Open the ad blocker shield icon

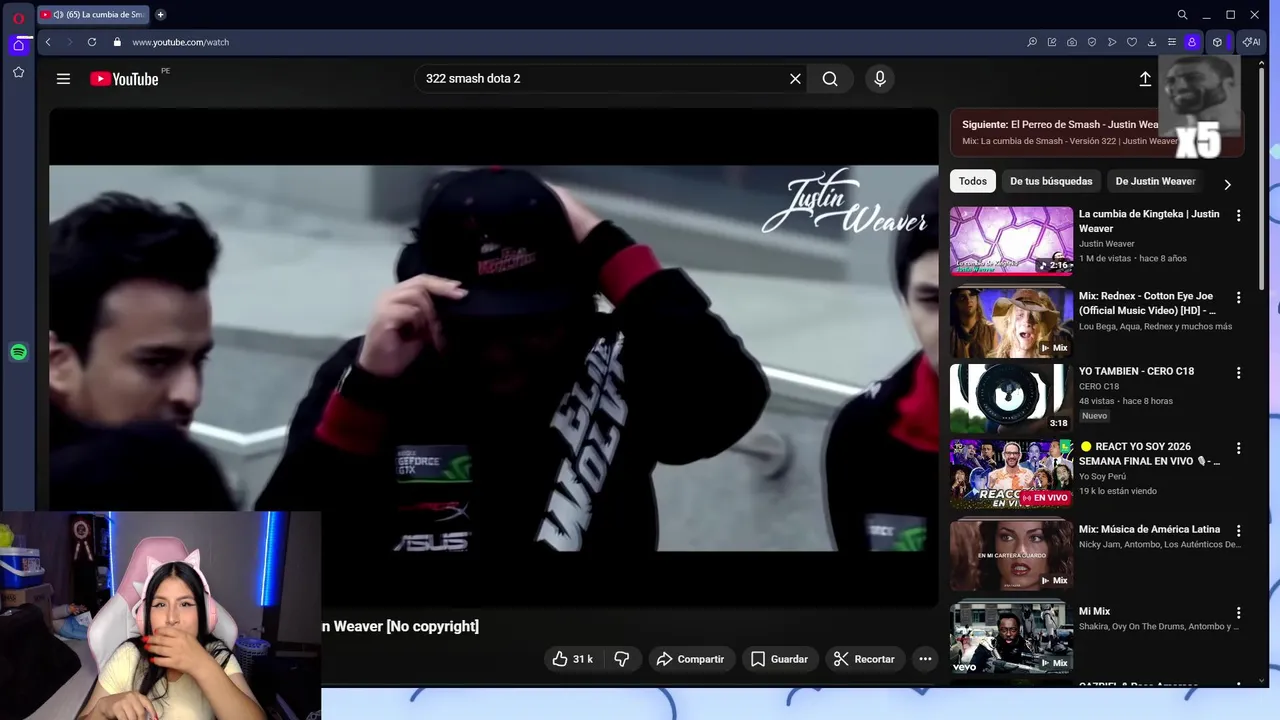tap(1092, 42)
